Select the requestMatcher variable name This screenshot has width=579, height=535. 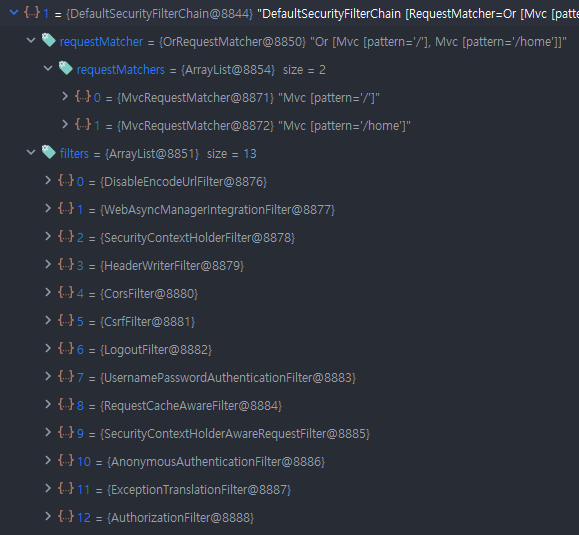point(101,42)
